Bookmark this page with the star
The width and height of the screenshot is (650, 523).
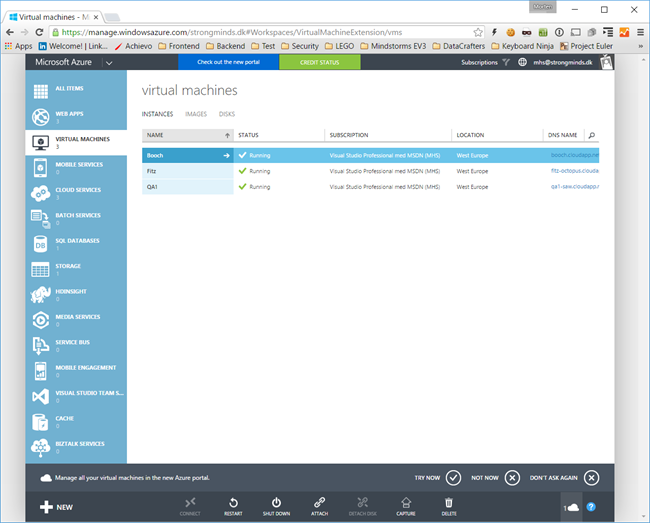click(x=478, y=32)
